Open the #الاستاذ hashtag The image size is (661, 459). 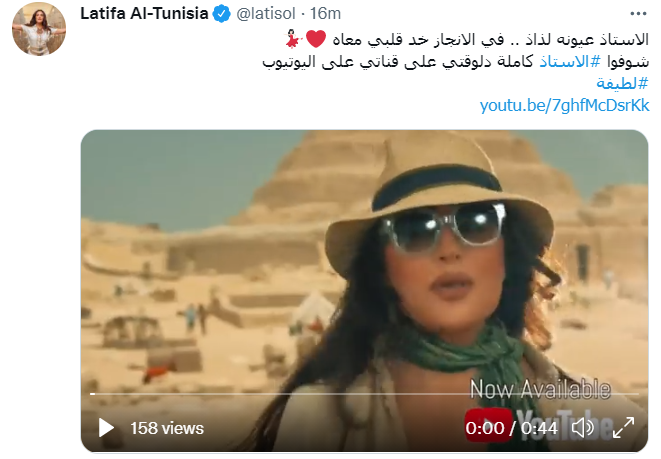coord(570,62)
